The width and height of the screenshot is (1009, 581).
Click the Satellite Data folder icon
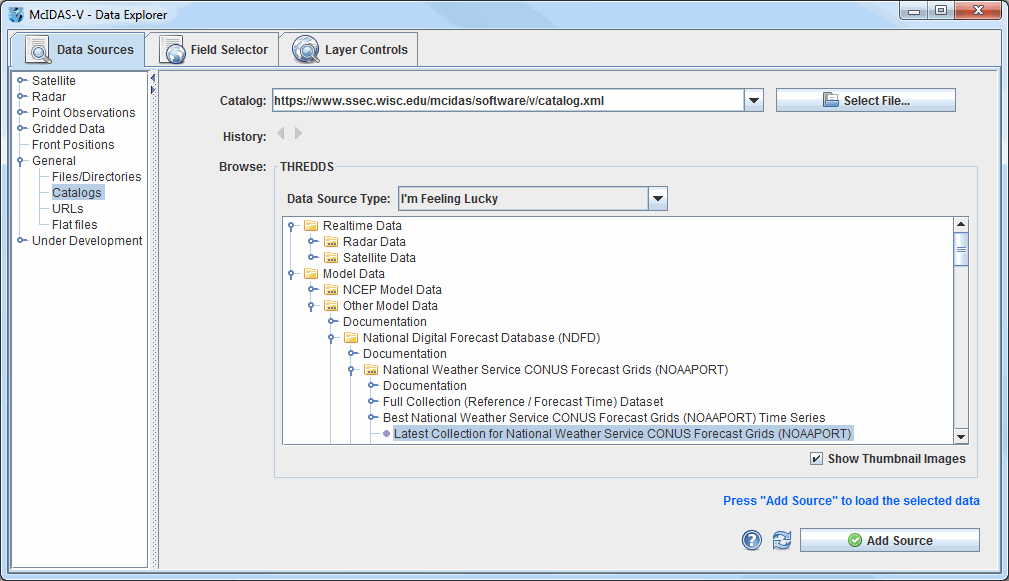pos(331,258)
